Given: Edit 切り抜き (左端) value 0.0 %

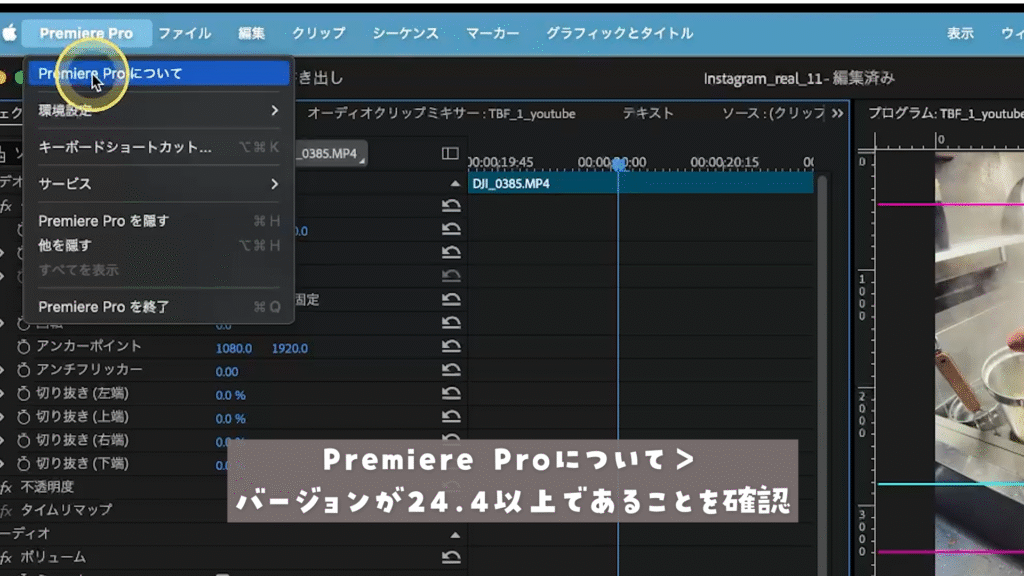Looking at the screenshot, I should pyautogui.click(x=231, y=395).
